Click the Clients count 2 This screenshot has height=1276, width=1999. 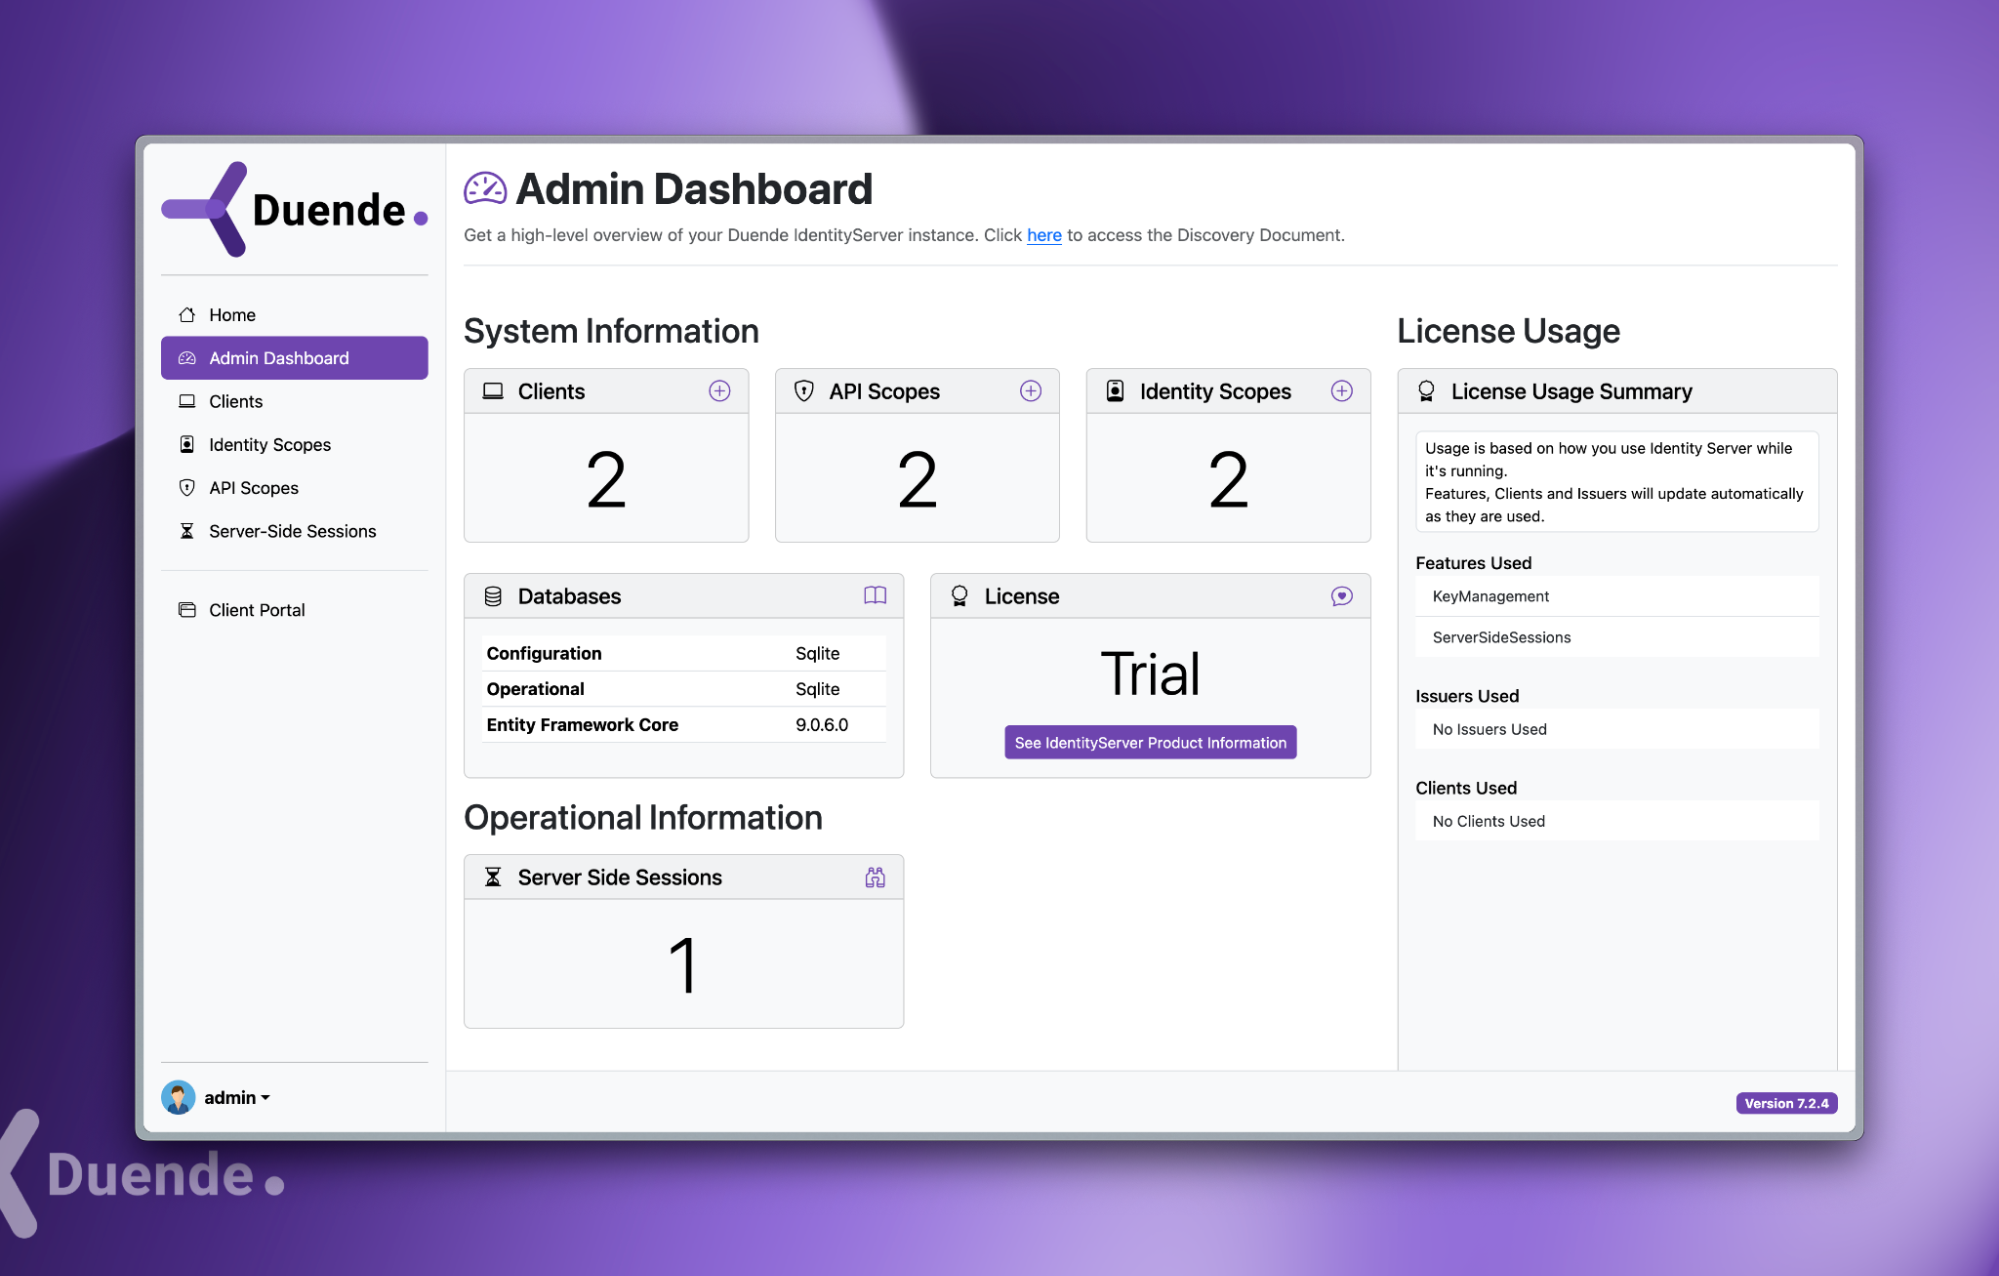pyautogui.click(x=606, y=480)
